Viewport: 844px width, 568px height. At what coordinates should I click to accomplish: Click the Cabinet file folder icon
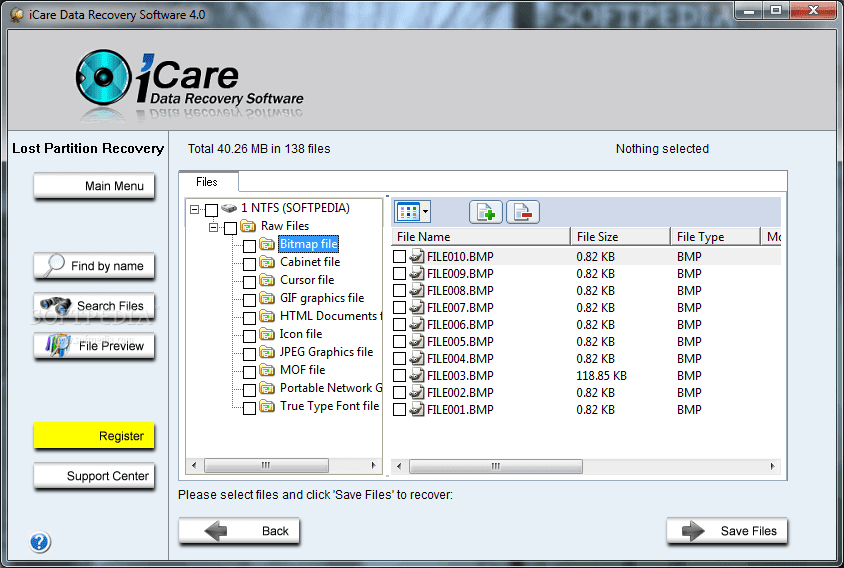(x=267, y=262)
